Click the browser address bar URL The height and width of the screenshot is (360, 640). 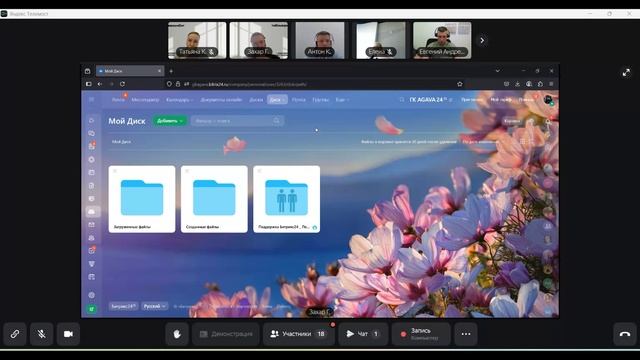point(249,84)
